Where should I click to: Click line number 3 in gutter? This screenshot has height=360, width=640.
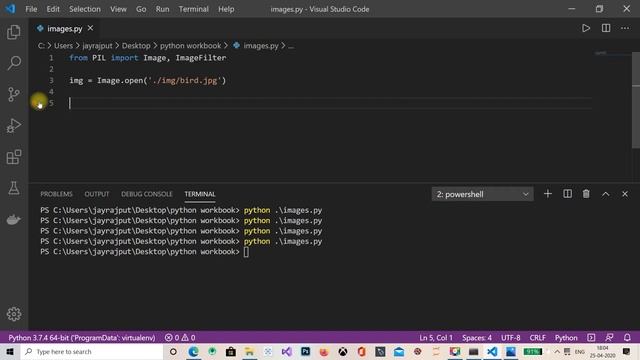[x=51, y=80]
